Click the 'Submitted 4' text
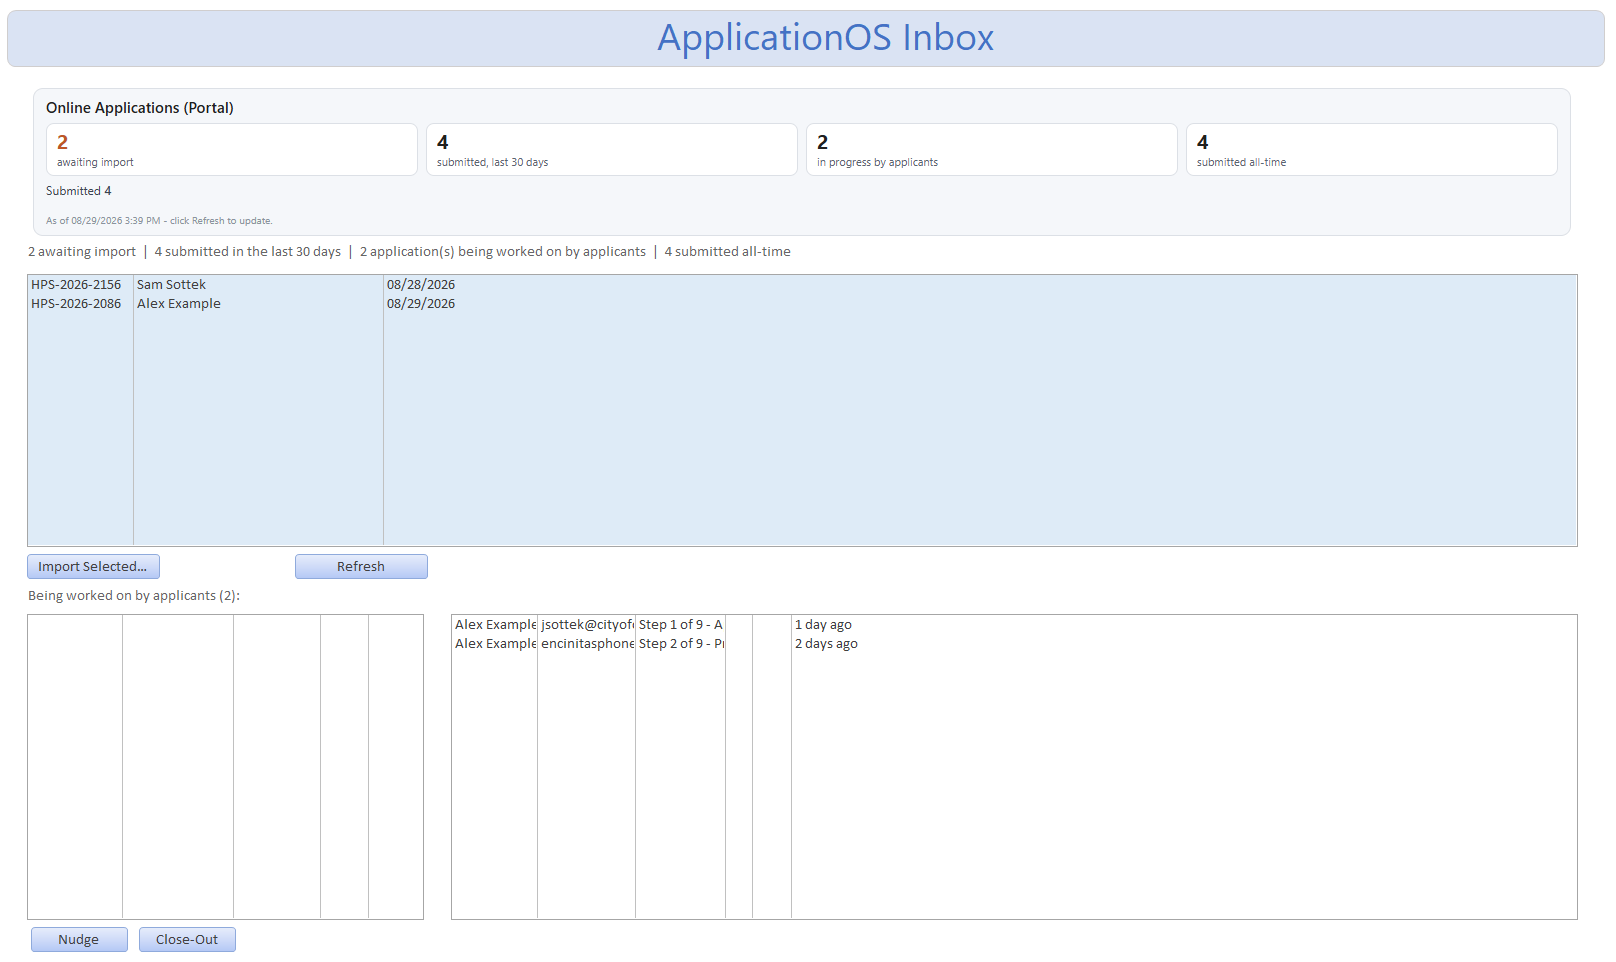 (x=79, y=191)
